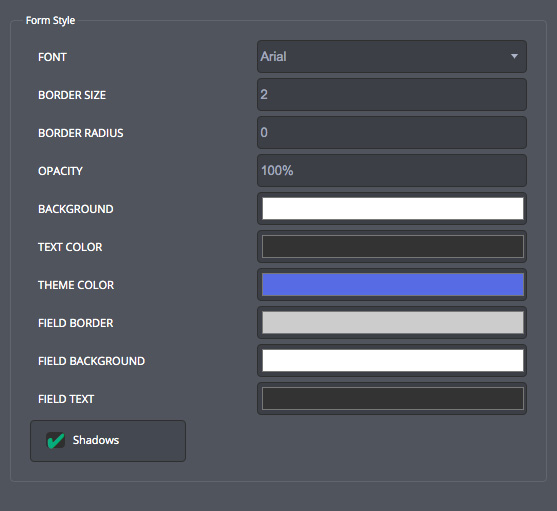Screen dimensions: 557x511
Task: Open the Font dropdown showing Arial
Action: tap(392, 56)
